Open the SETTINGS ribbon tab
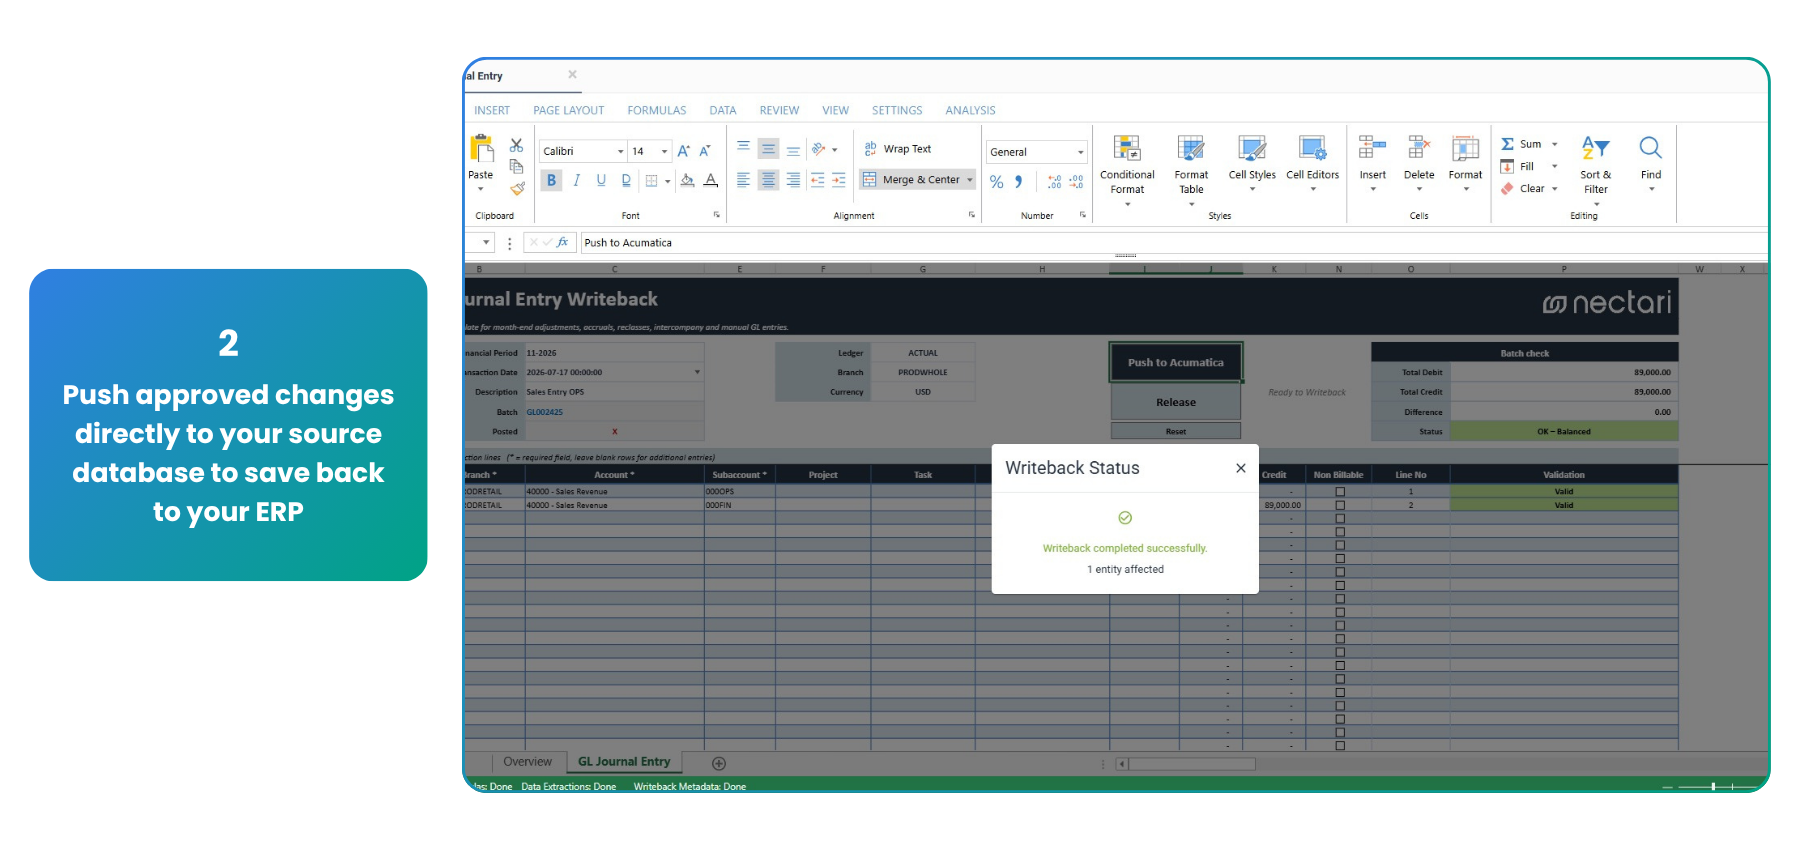This screenshot has width=1800, height=850. 897,110
